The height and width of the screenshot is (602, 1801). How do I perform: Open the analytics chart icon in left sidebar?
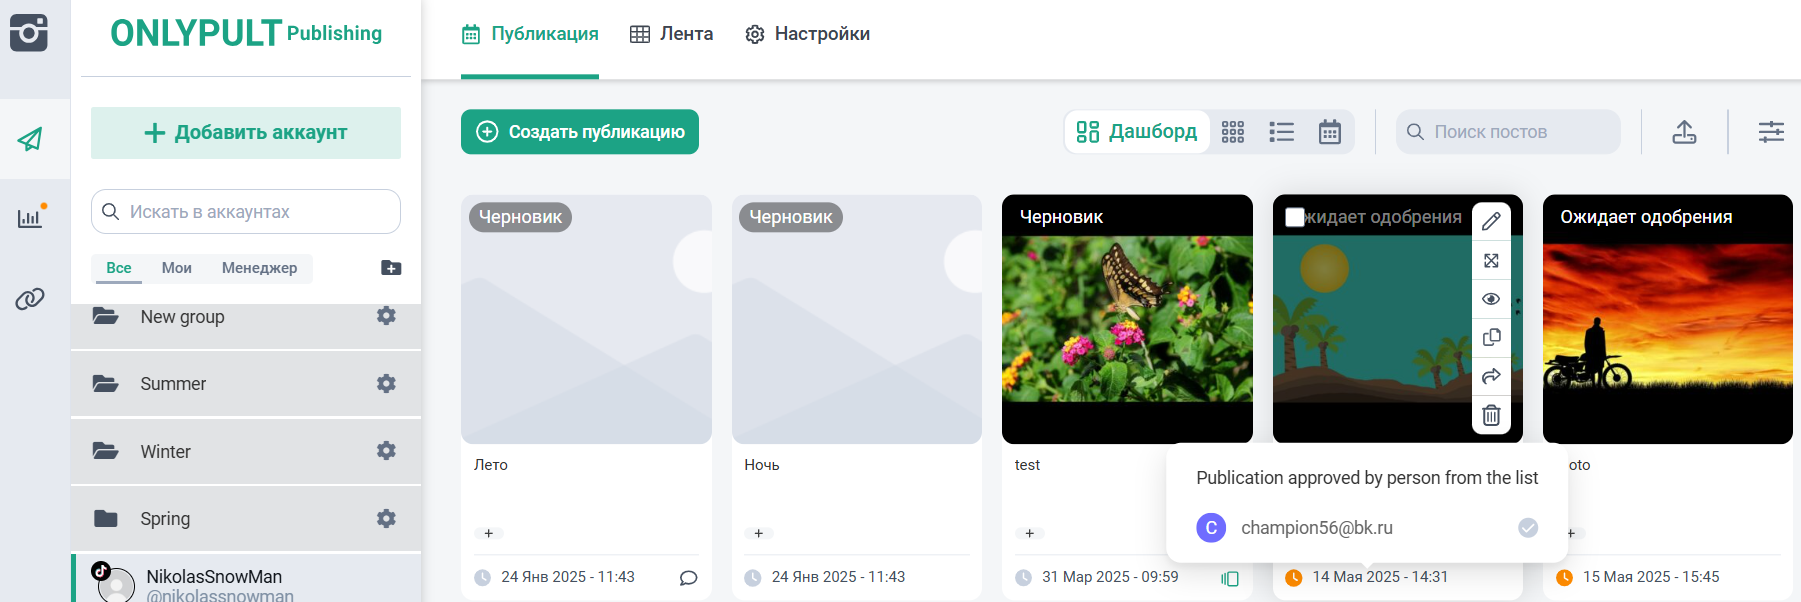coord(30,218)
